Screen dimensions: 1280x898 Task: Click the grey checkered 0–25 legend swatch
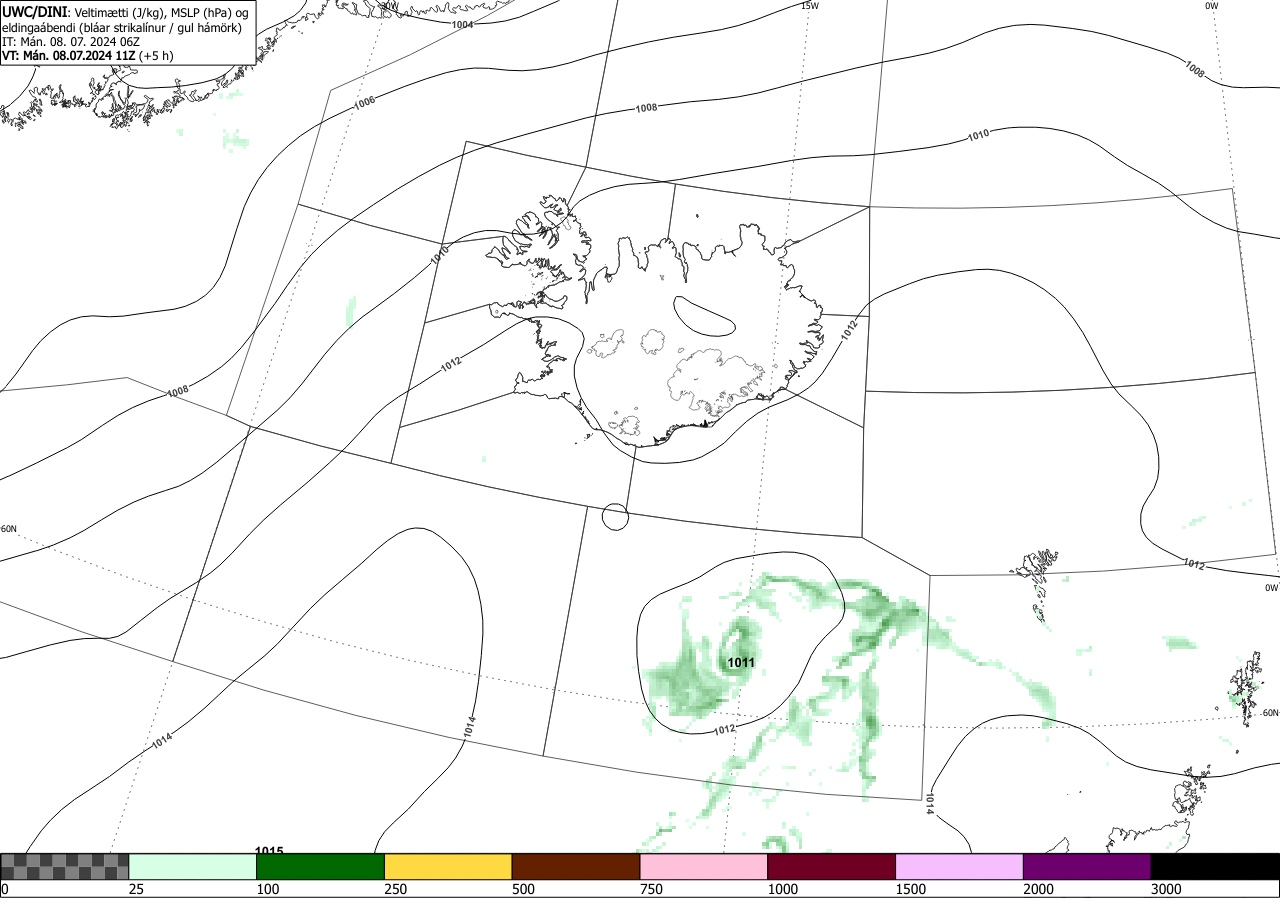click(65, 866)
